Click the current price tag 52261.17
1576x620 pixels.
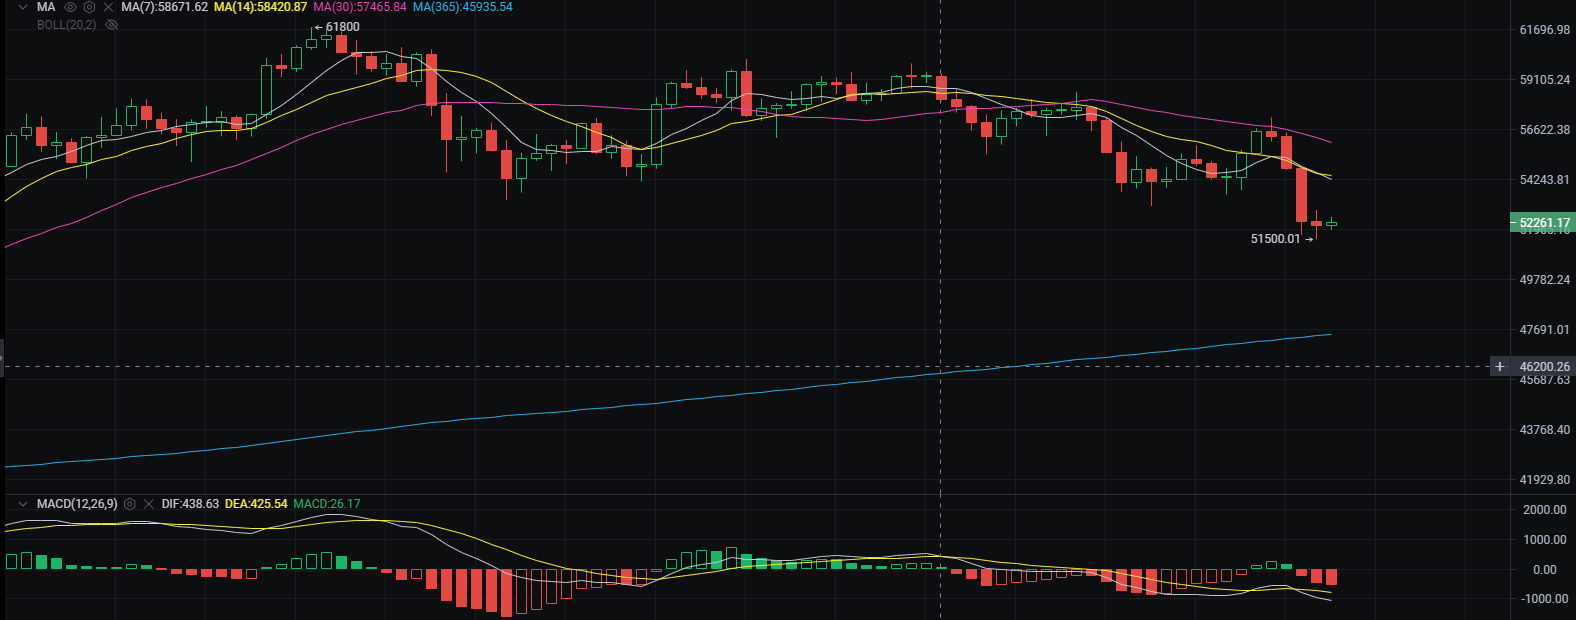click(x=1543, y=223)
